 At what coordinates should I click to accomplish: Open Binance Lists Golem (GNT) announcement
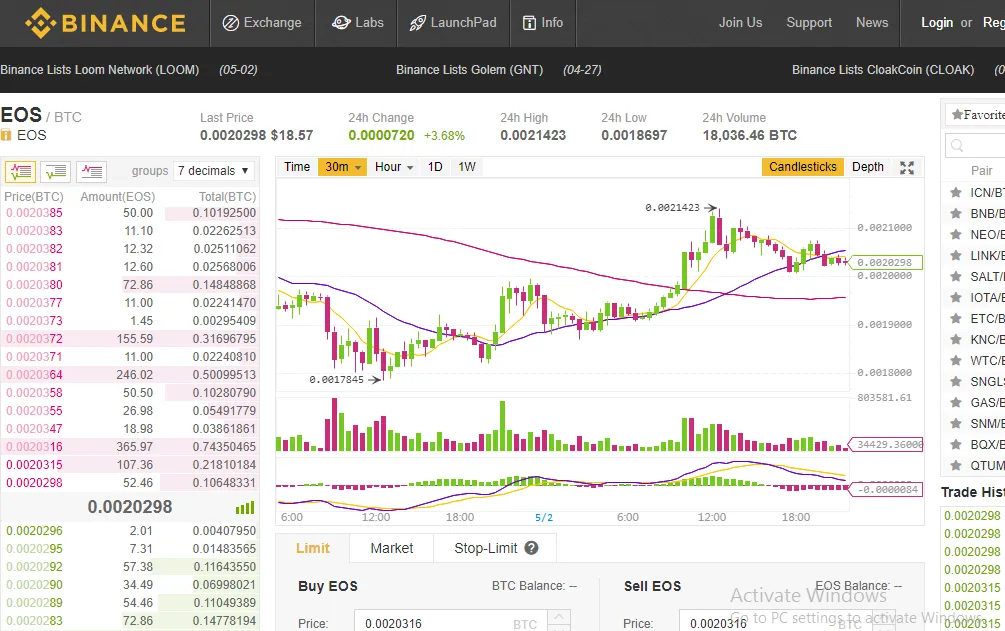(x=469, y=70)
